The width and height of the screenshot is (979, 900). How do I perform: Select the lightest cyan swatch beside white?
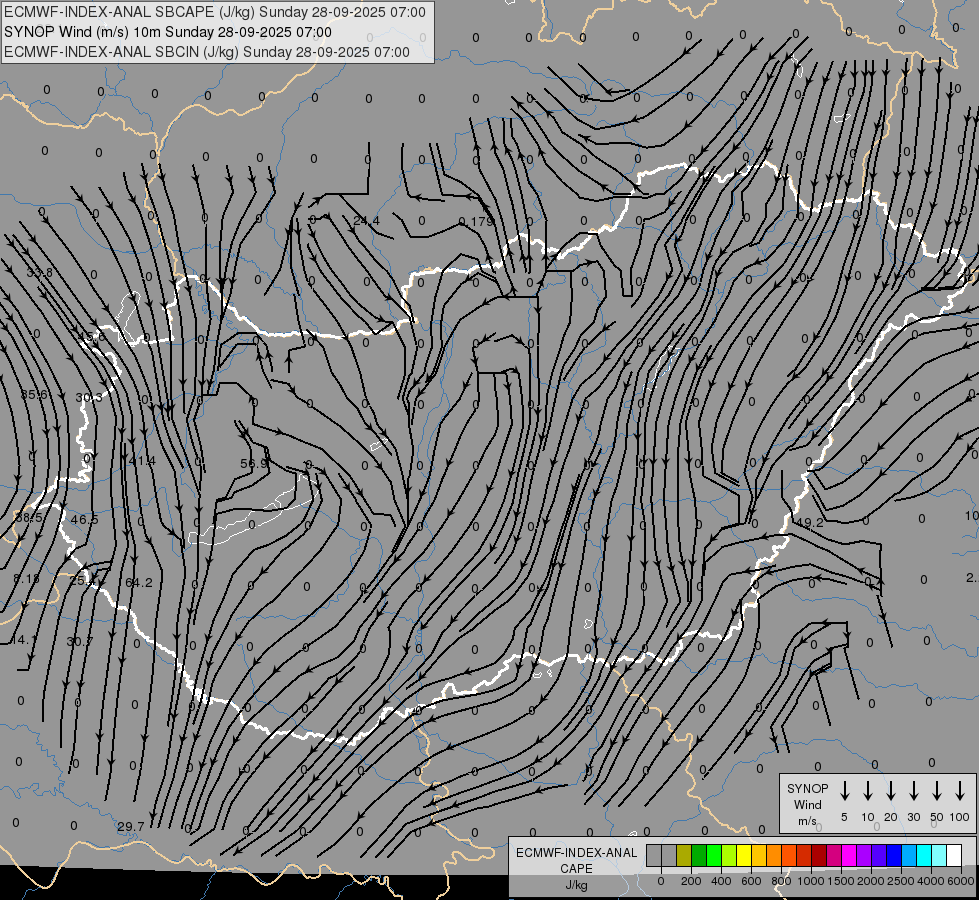pos(939,855)
